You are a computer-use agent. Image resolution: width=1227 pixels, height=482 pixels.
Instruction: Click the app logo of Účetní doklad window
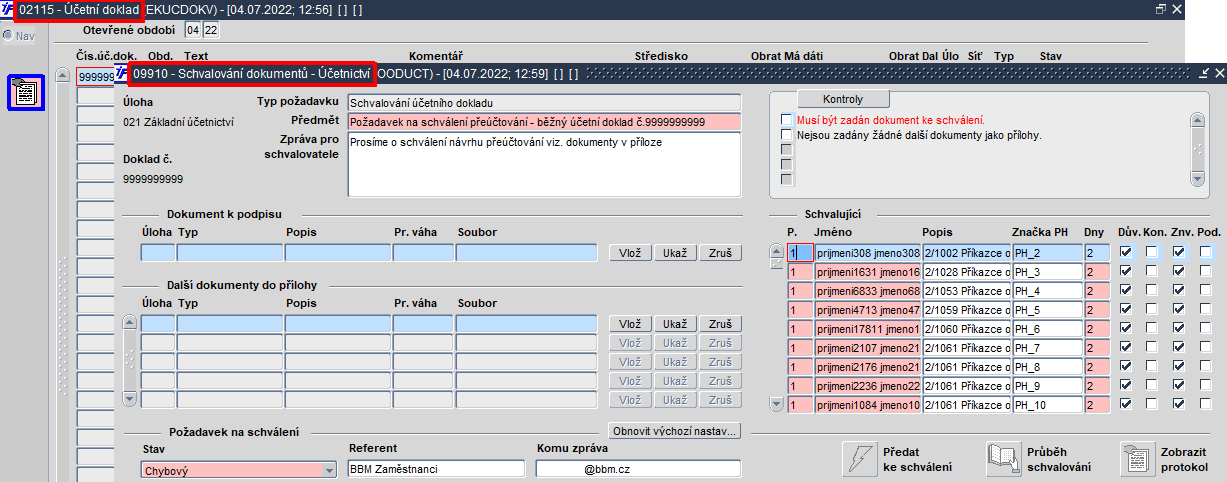[x=7, y=9]
